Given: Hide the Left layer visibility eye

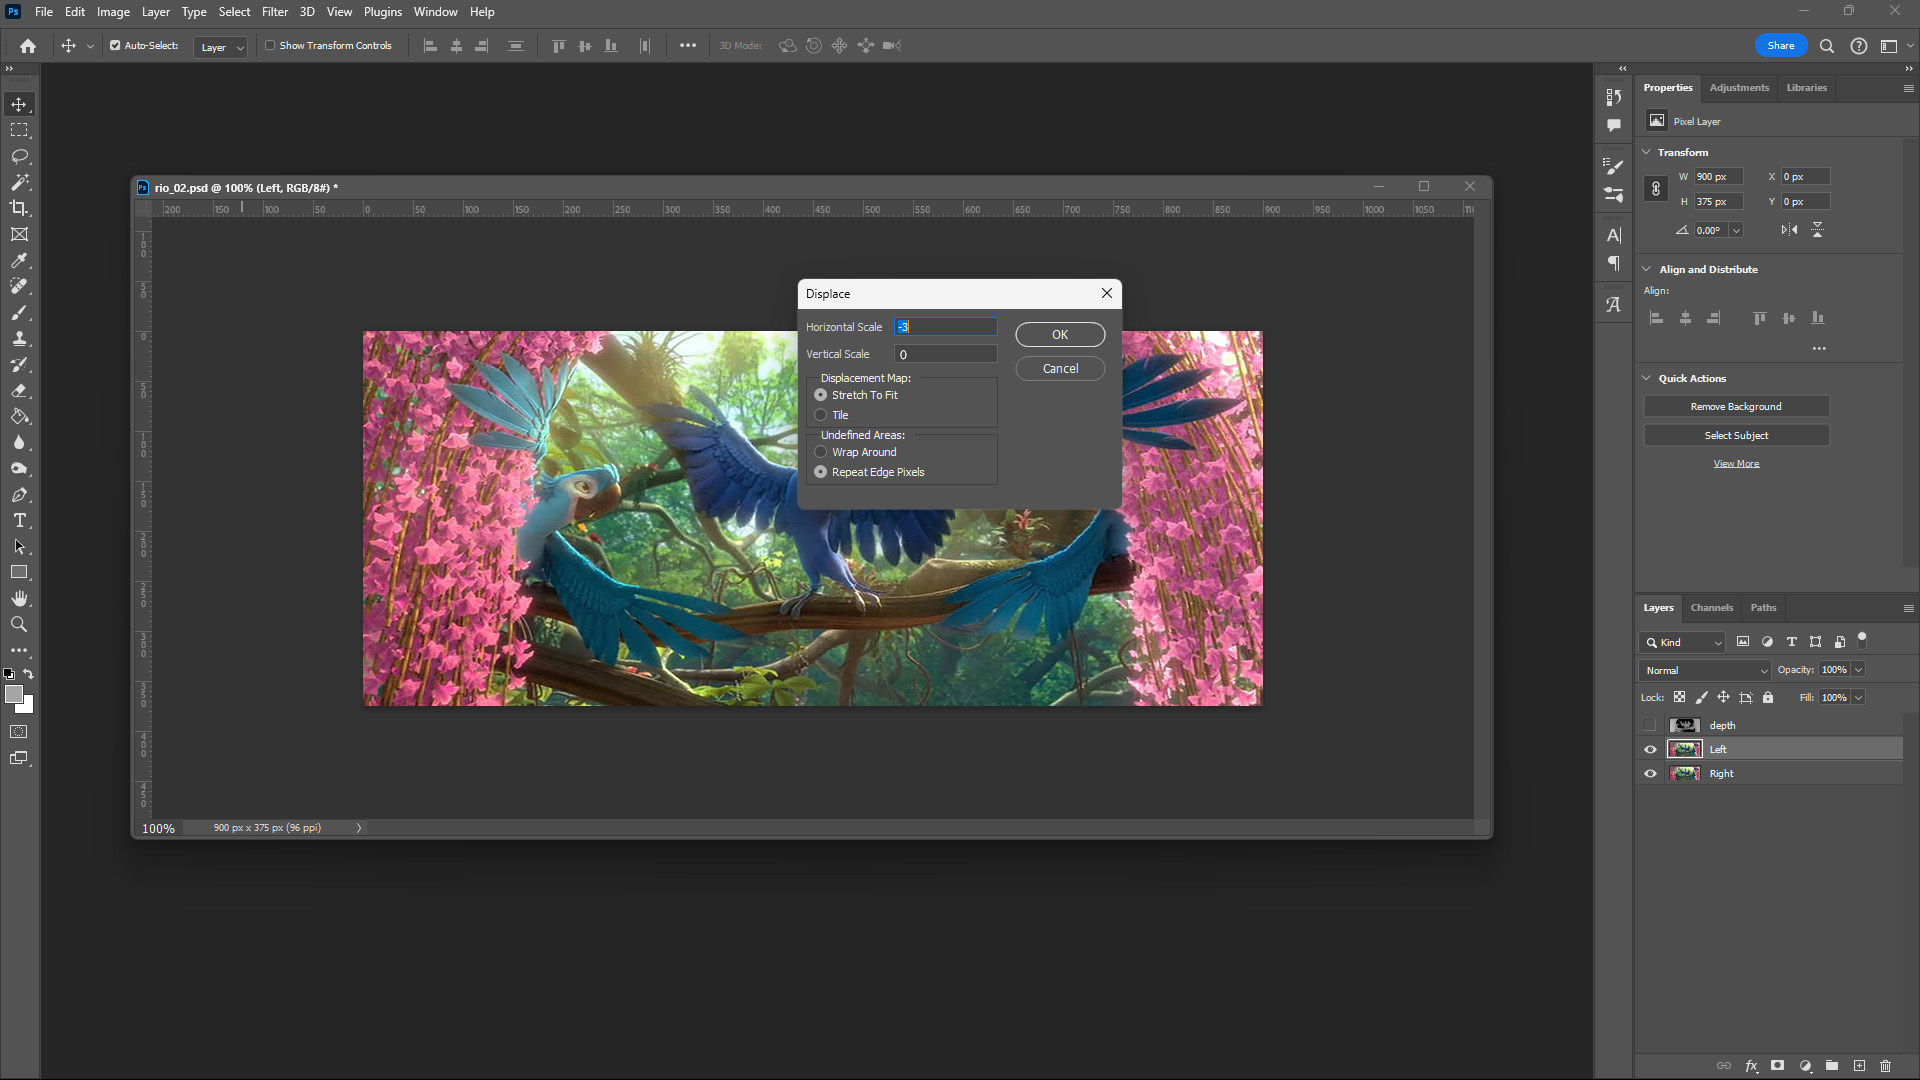Looking at the screenshot, I should [1650, 749].
